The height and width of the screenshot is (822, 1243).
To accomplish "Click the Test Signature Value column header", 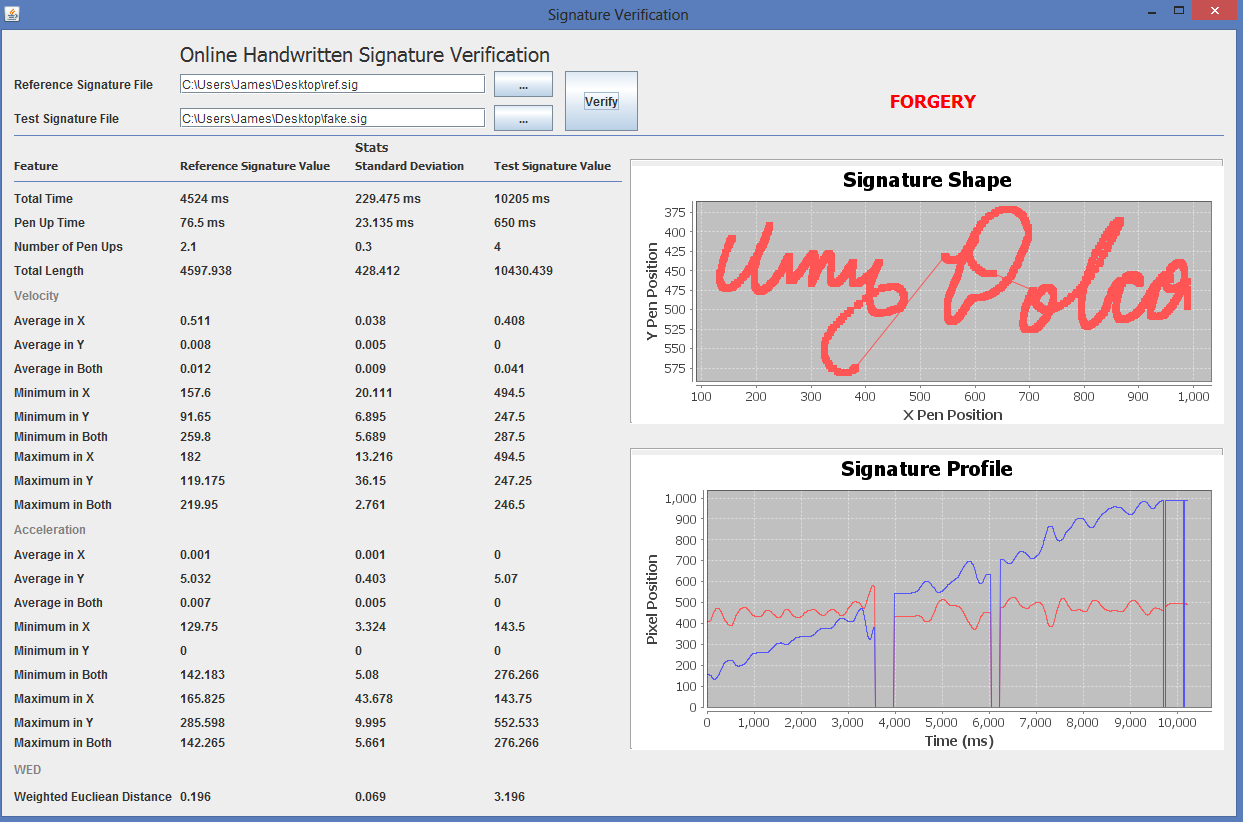I will [552, 166].
